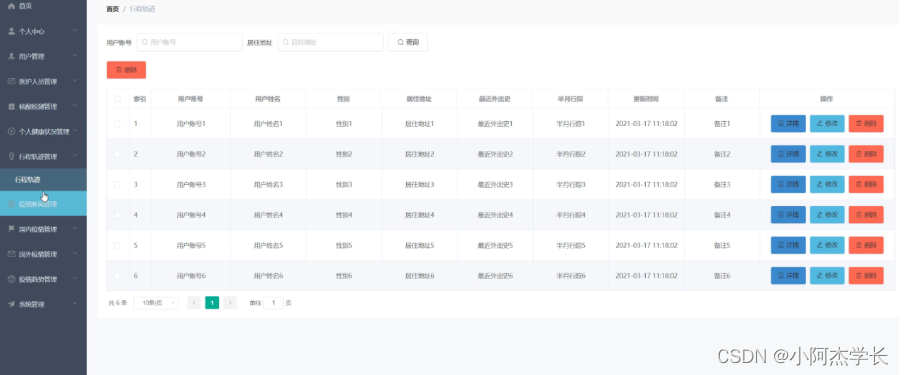Click the previous page arrow in pagination
Screen dimensions: 904x375
click(x=194, y=303)
